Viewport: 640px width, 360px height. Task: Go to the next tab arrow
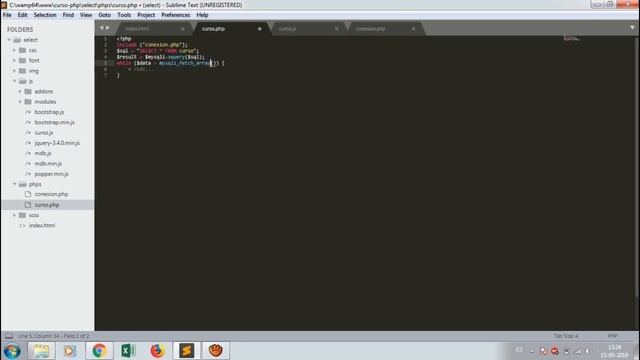108,28
